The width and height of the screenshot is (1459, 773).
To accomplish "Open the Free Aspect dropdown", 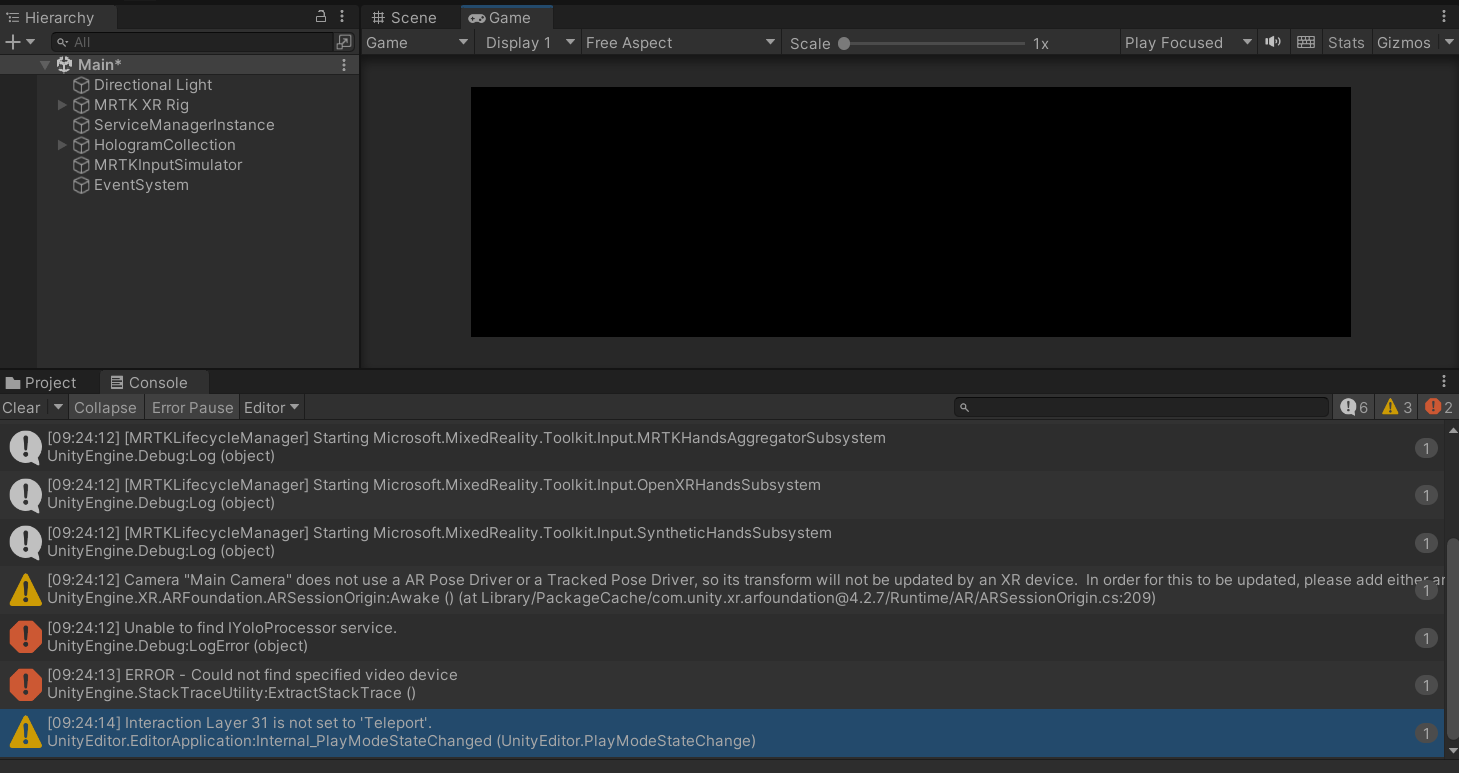I will pyautogui.click(x=680, y=42).
